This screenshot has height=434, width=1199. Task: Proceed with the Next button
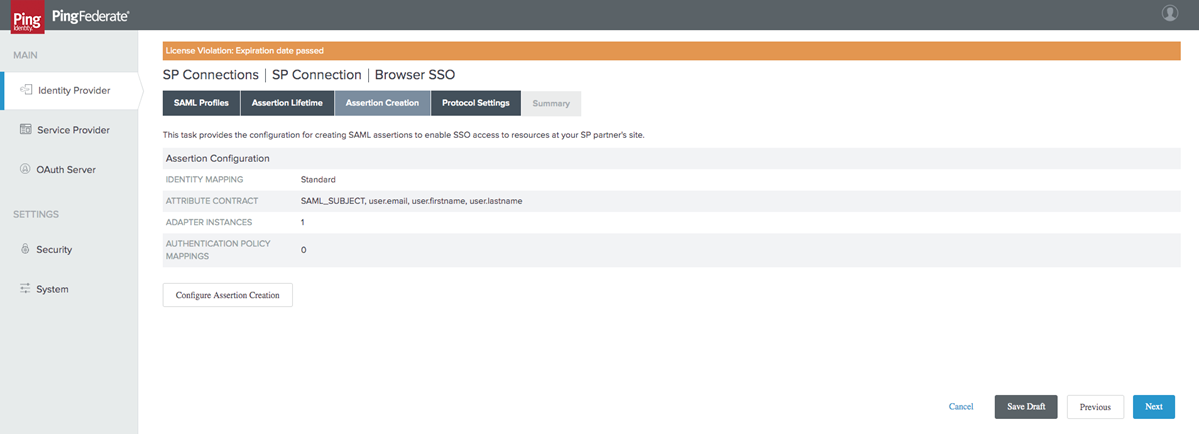click(1154, 407)
